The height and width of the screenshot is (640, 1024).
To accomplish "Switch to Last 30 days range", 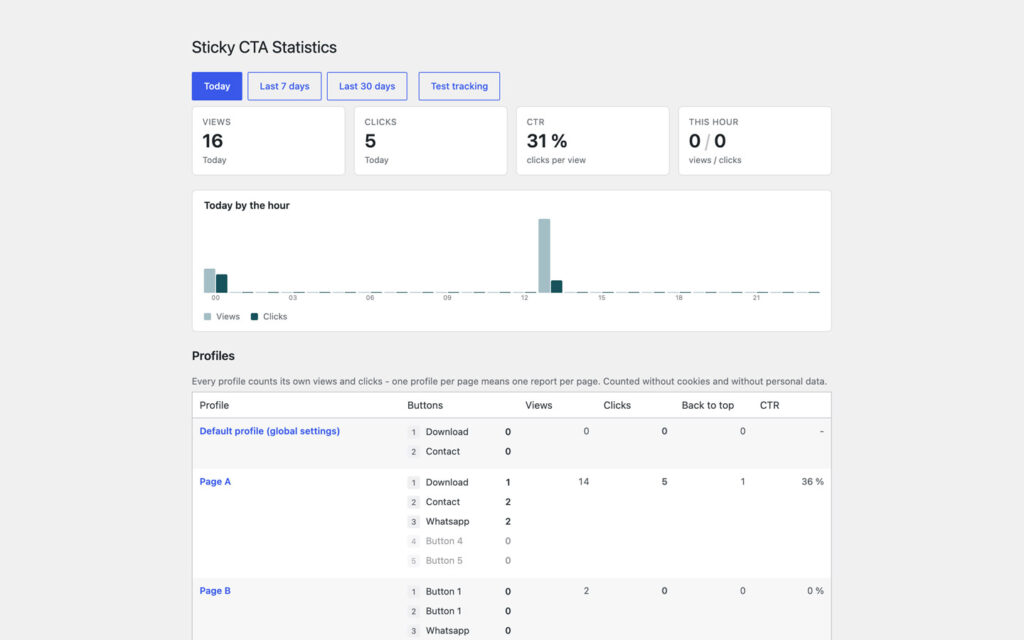I will pos(367,86).
